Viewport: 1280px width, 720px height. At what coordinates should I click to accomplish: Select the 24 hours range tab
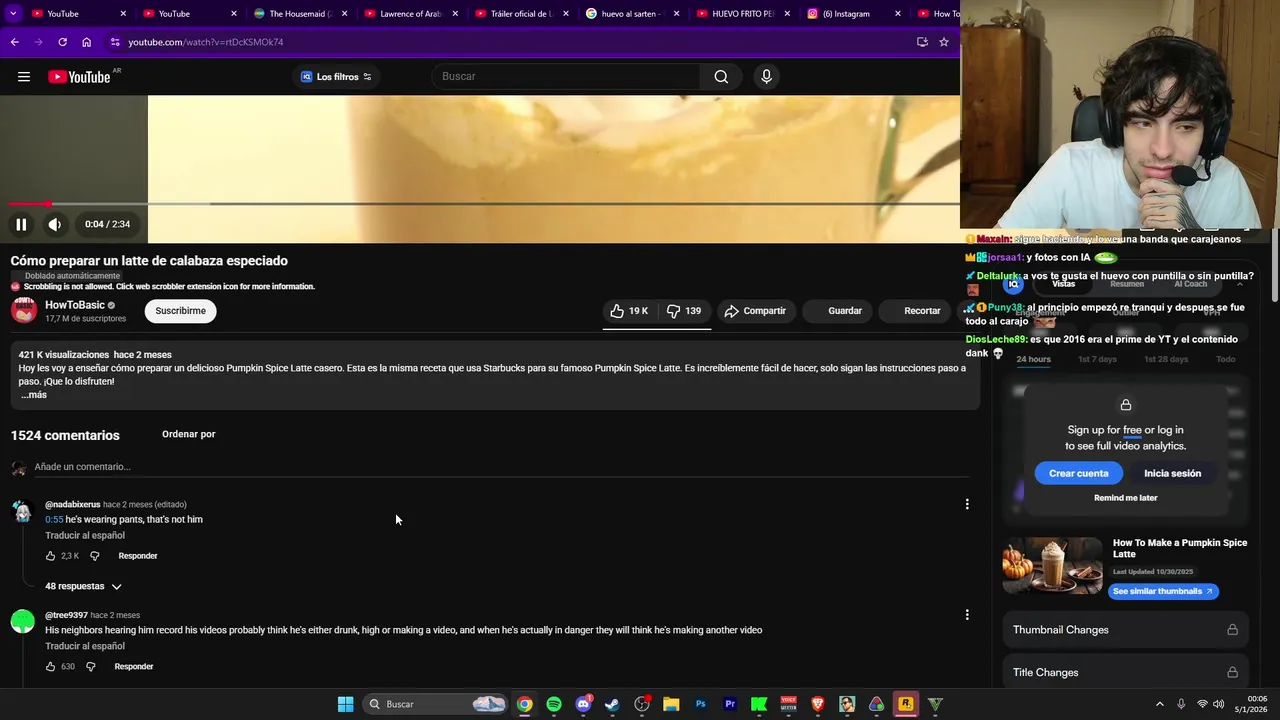point(1033,359)
